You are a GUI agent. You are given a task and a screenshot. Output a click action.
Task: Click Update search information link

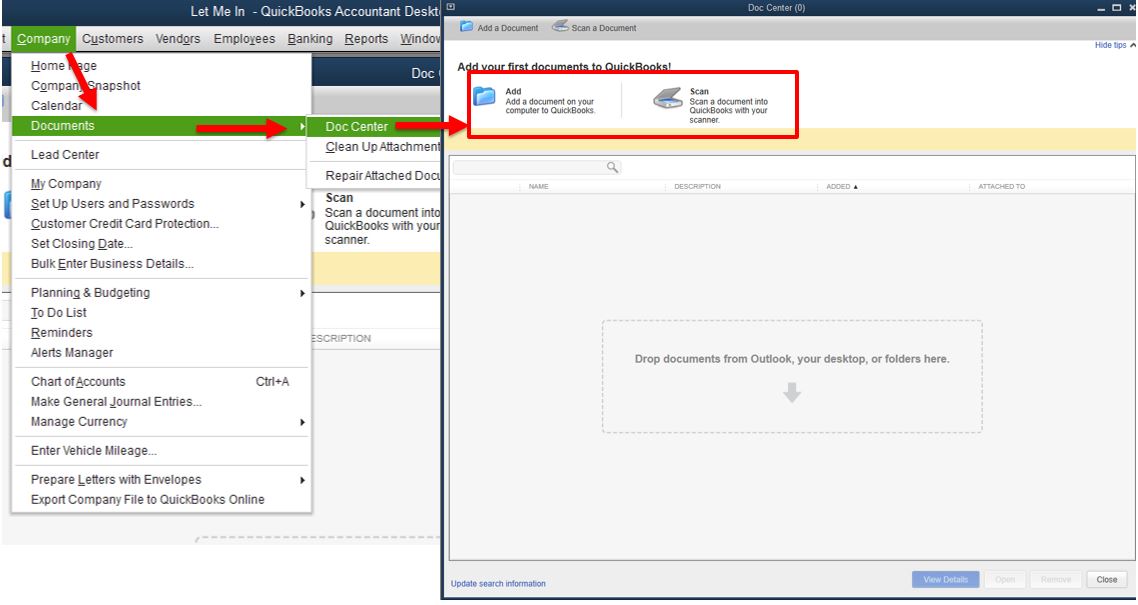[x=498, y=583]
